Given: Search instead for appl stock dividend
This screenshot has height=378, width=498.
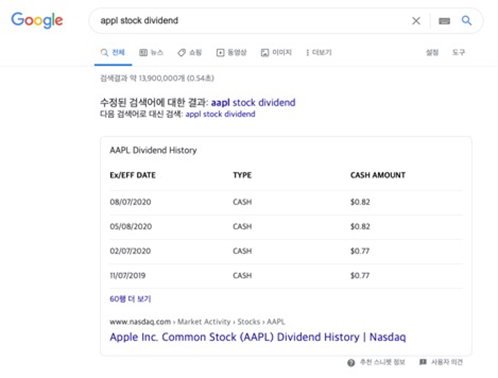Looking at the screenshot, I should tap(220, 114).
